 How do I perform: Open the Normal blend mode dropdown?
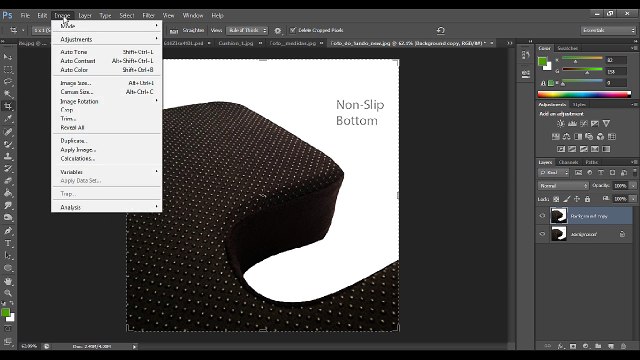click(563, 186)
